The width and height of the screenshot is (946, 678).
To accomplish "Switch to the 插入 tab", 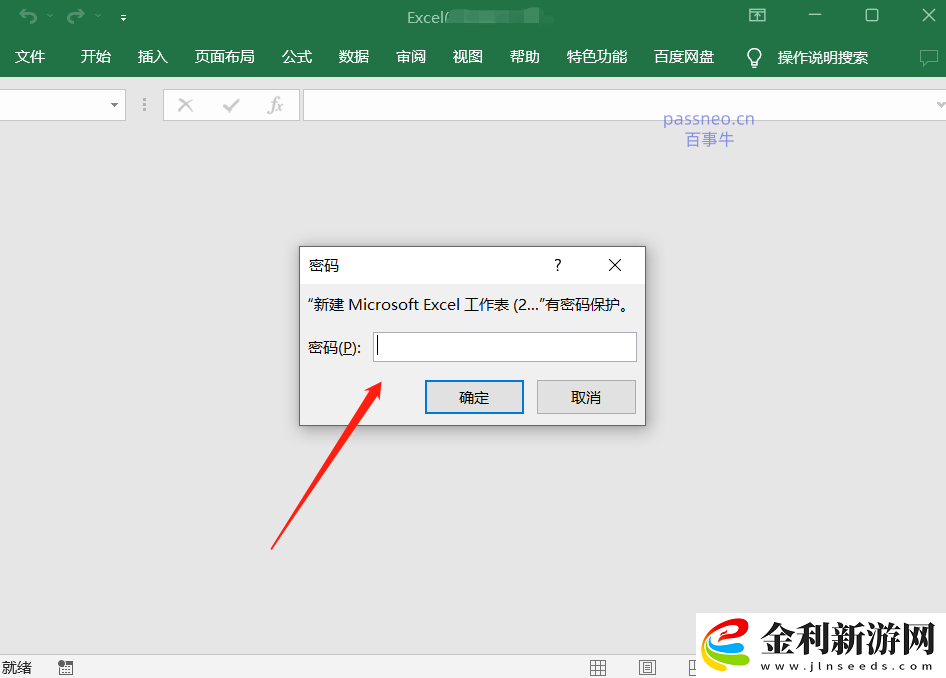I will [x=152, y=57].
